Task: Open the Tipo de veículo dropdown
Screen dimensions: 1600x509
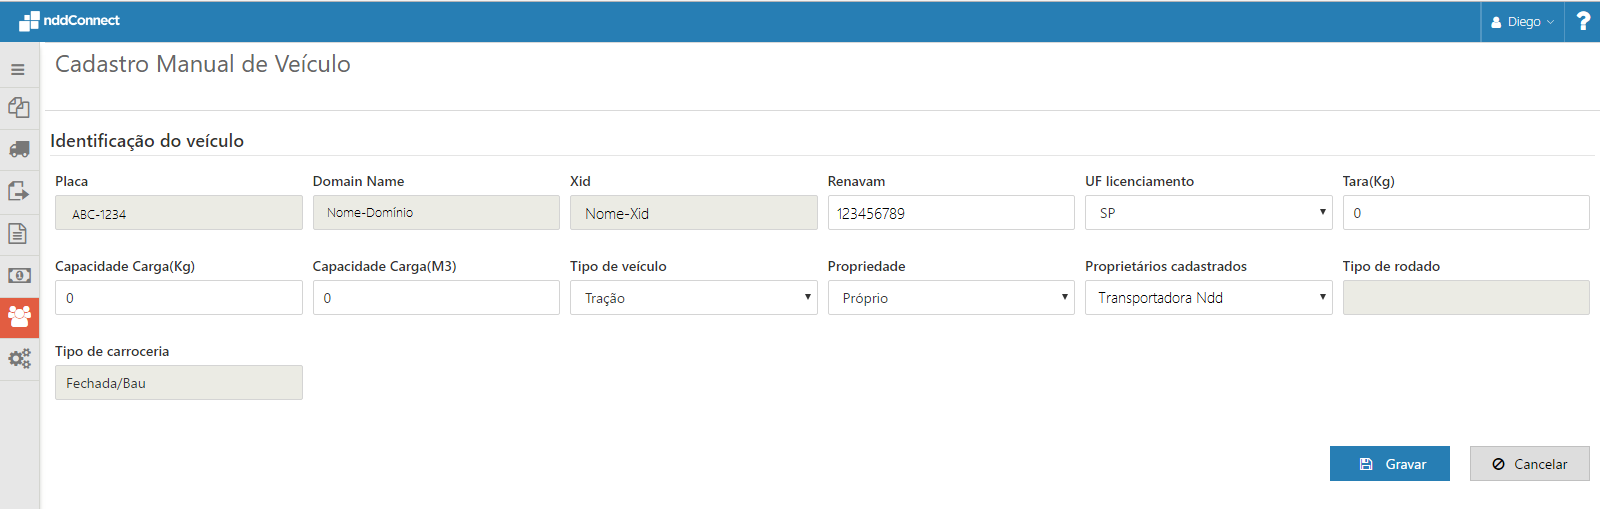Action: point(693,298)
